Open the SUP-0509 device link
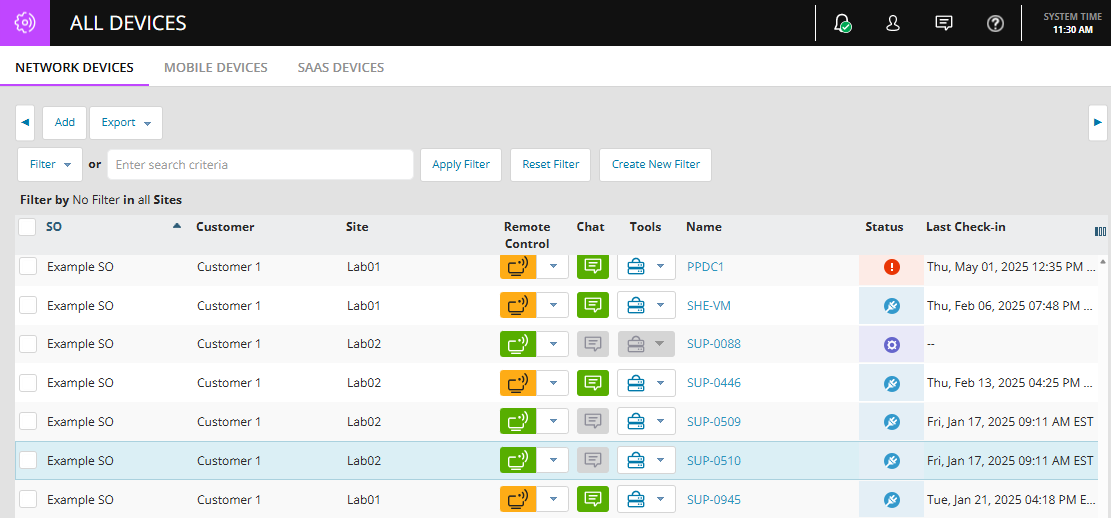The image size is (1111, 518). tap(713, 422)
